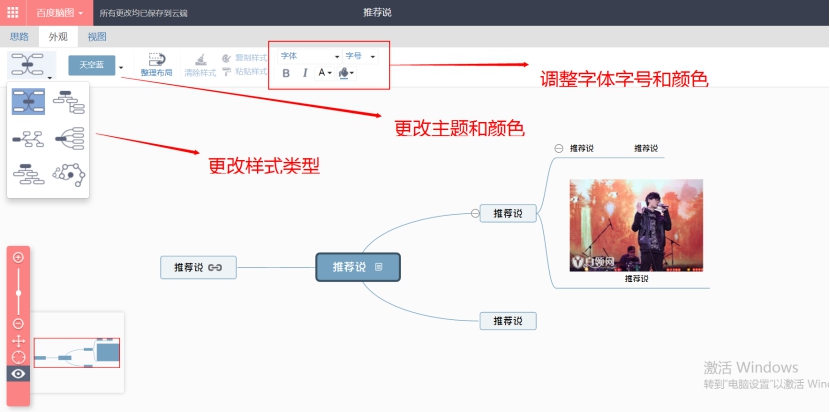This screenshot has width=830, height=412.
Task: Select the circular orbit layout template
Action: 69,174
